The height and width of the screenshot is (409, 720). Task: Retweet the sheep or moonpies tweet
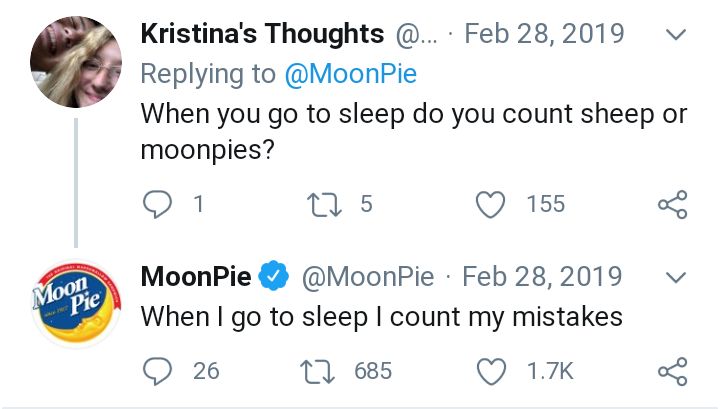(x=324, y=205)
